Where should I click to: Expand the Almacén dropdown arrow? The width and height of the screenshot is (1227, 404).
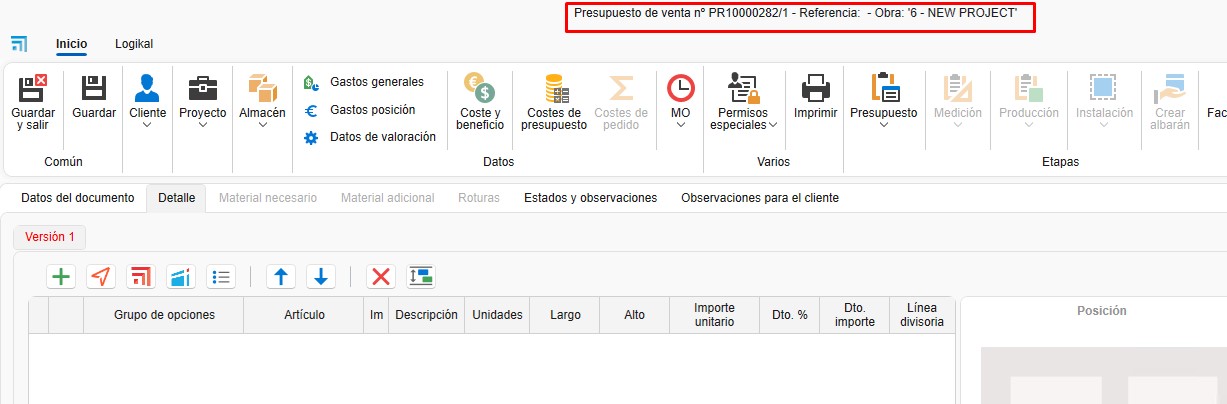[x=262, y=126]
